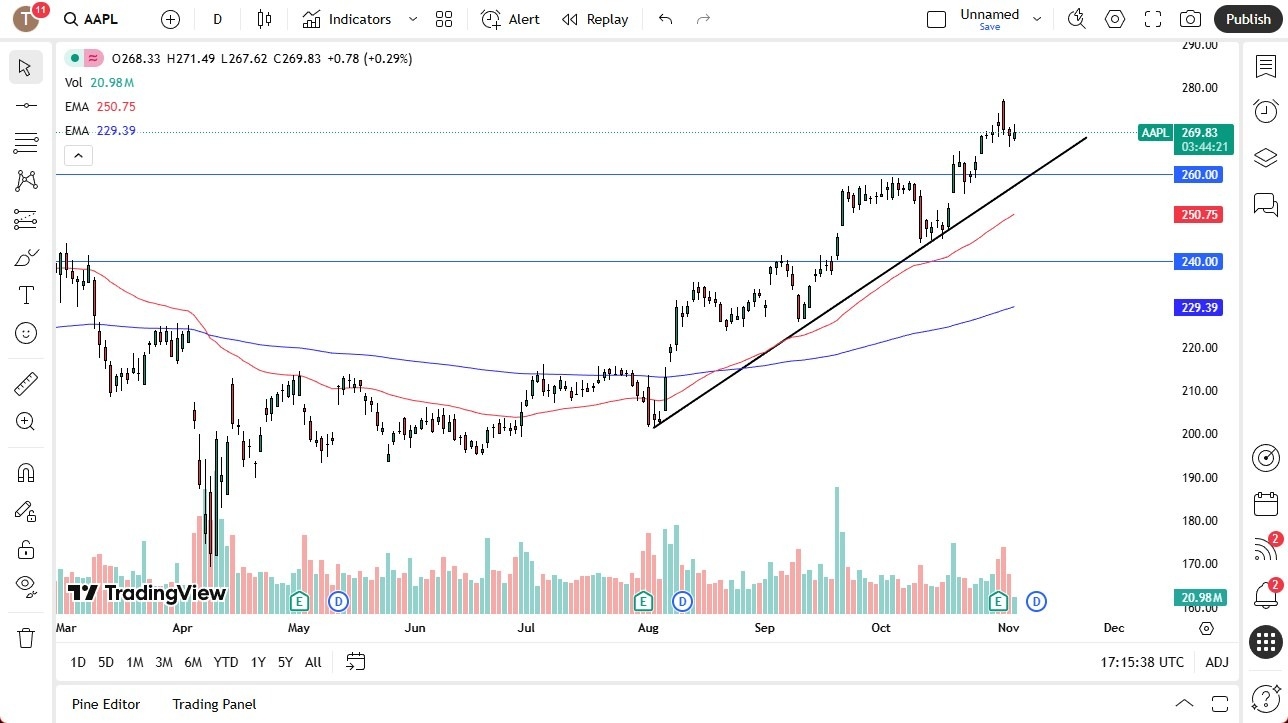Select the trend line drawing tool
The width and height of the screenshot is (1288, 723).
25,105
